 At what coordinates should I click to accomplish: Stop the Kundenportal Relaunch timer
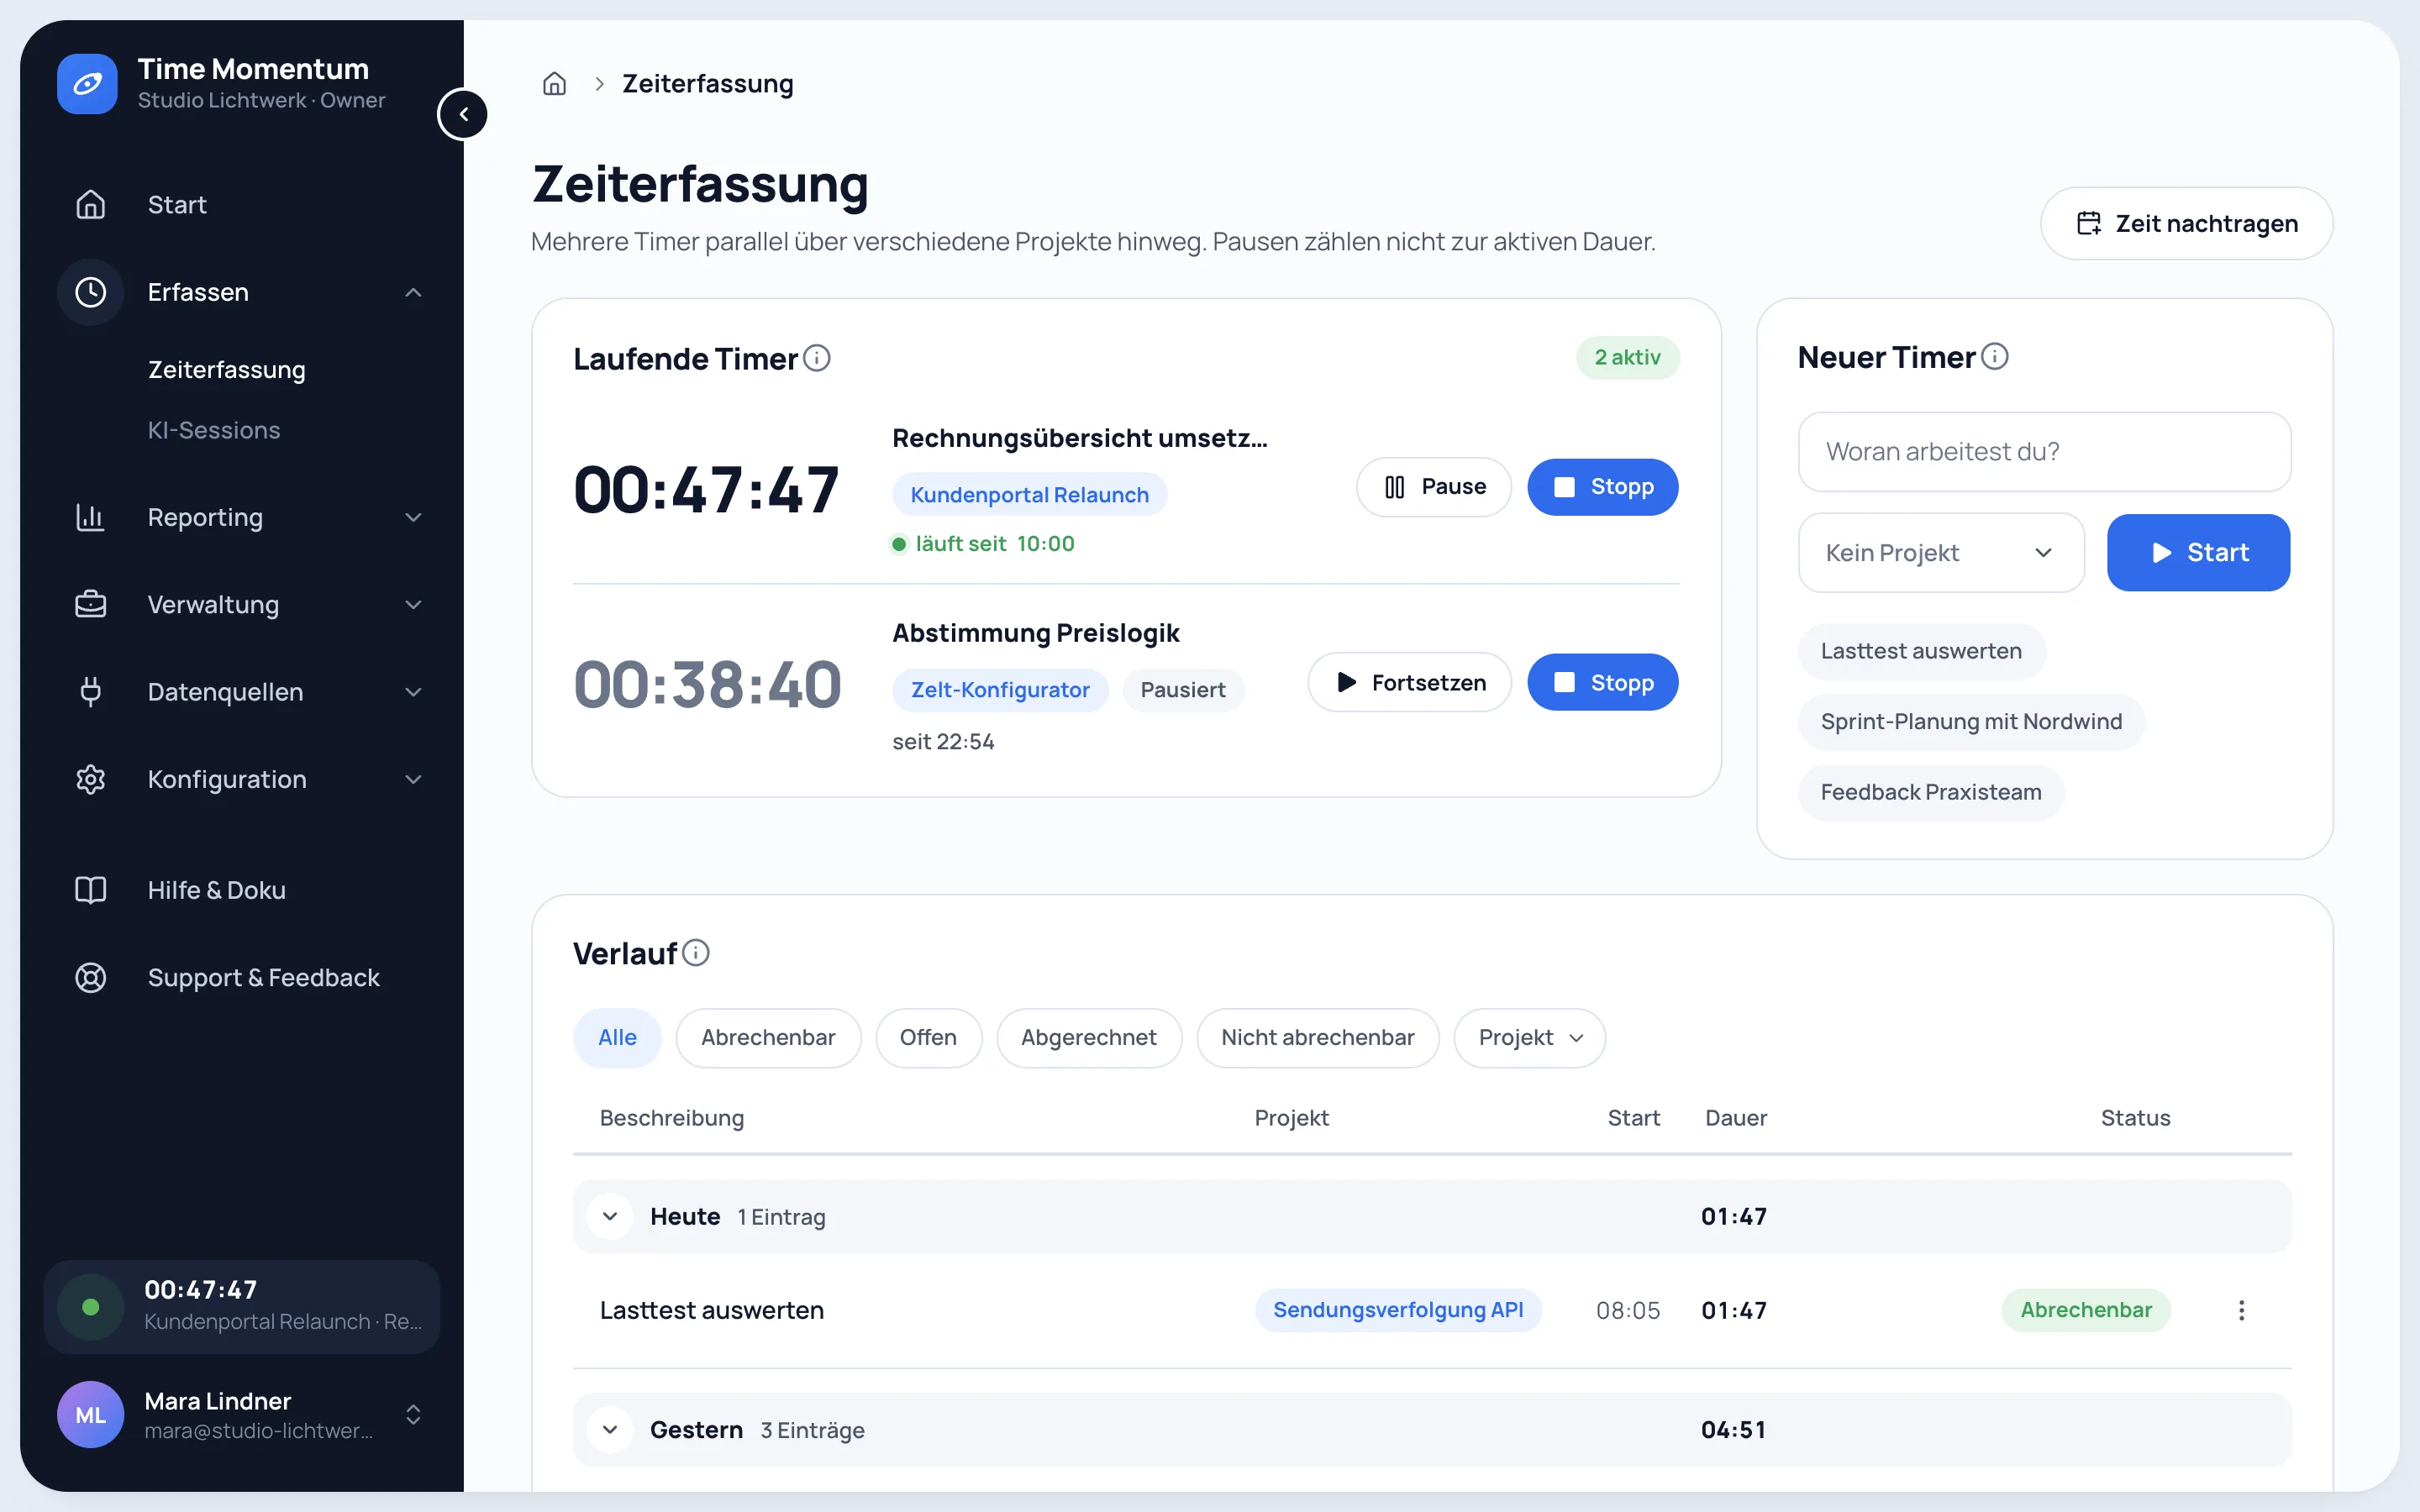[1602, 487]
